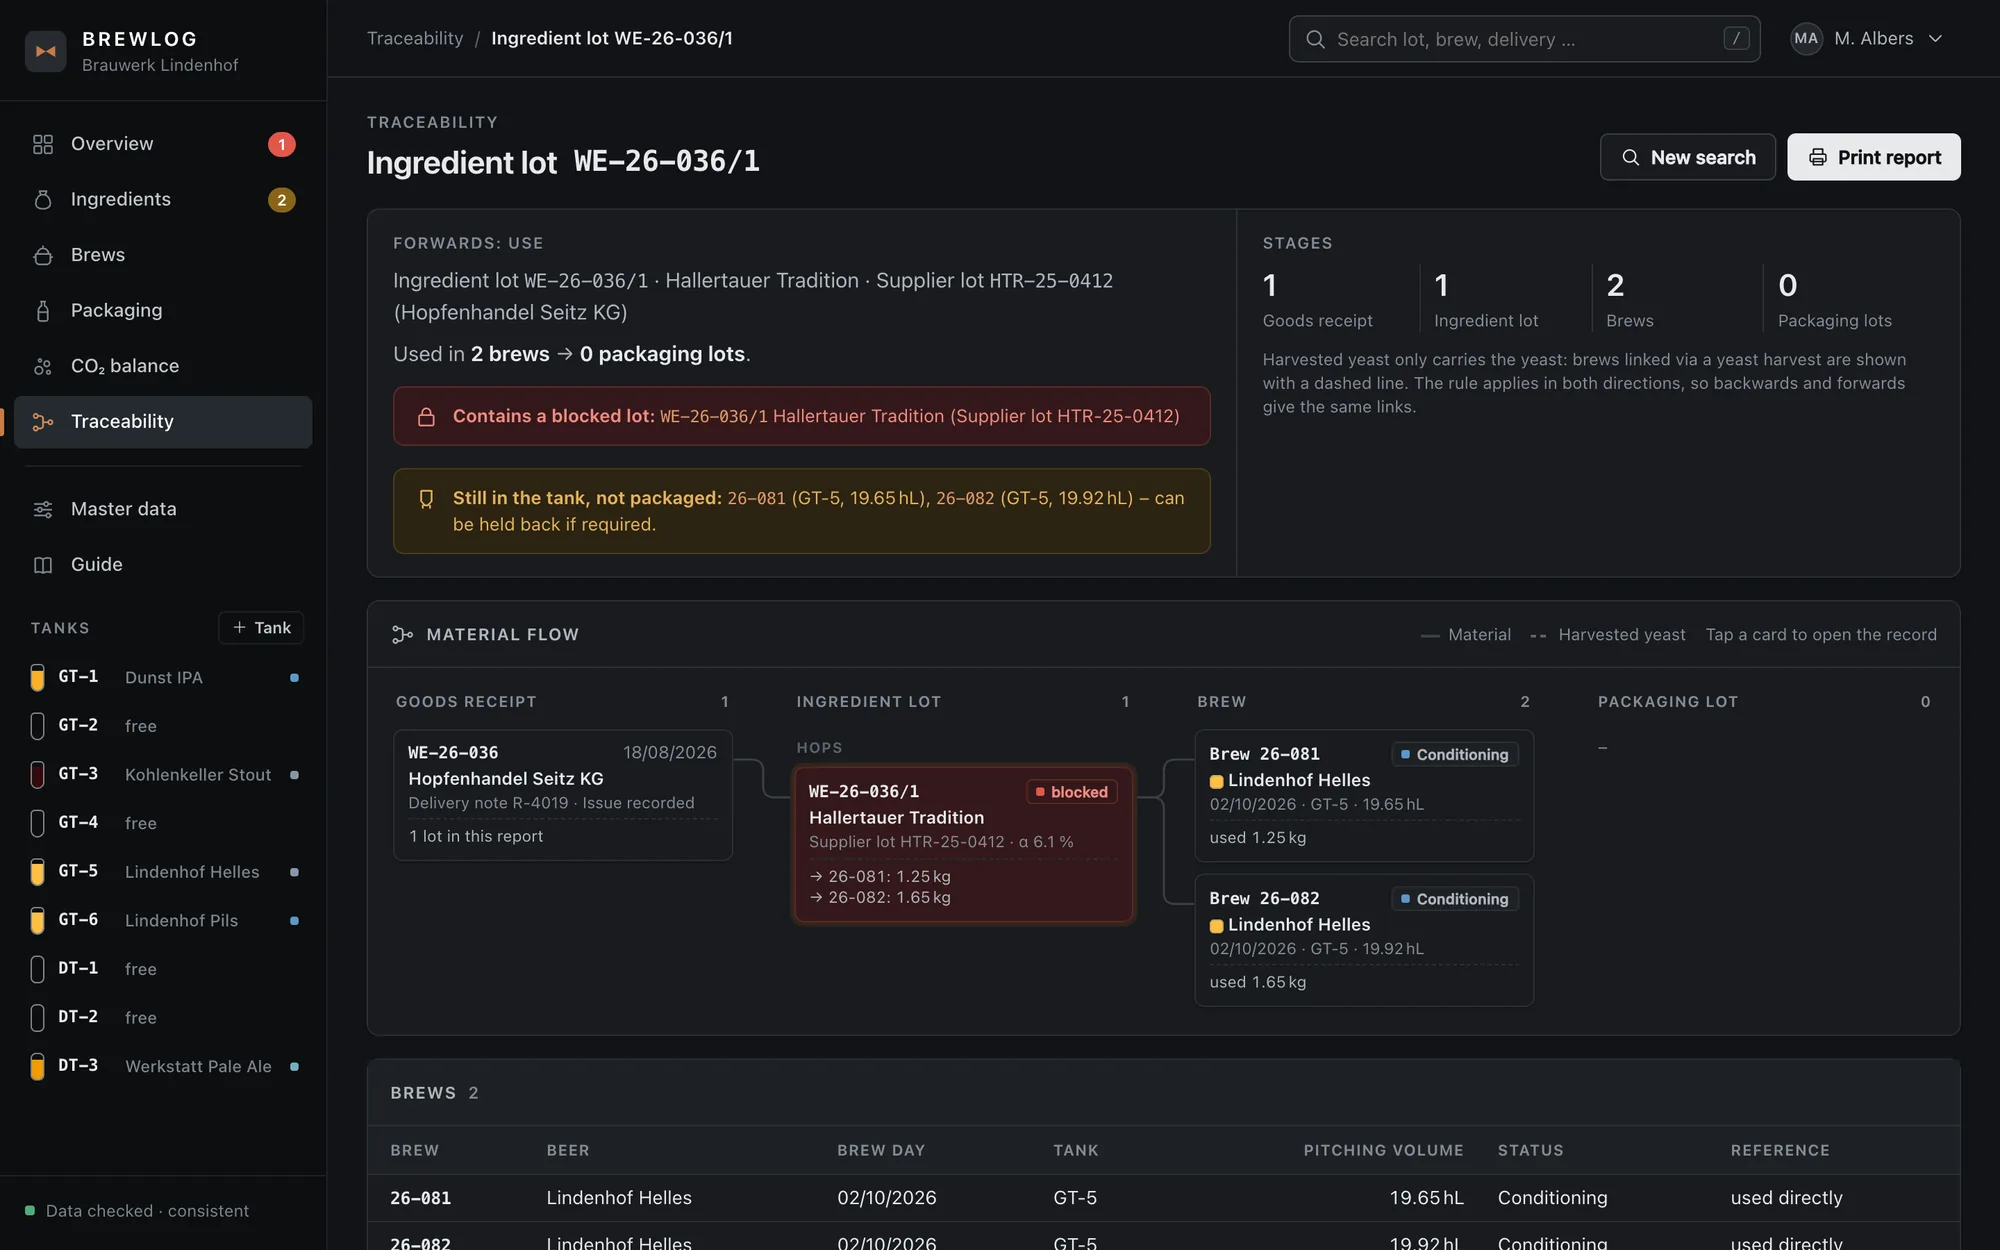The height and width of the screenshot is (1250, 2000).
Task: Open the Brew 26-082 card
Action: (x=1364, y=940)
